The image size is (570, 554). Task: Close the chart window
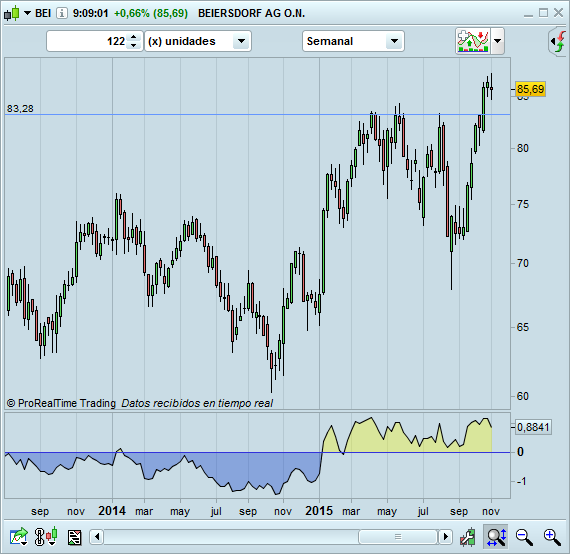[x=558, y=13]
